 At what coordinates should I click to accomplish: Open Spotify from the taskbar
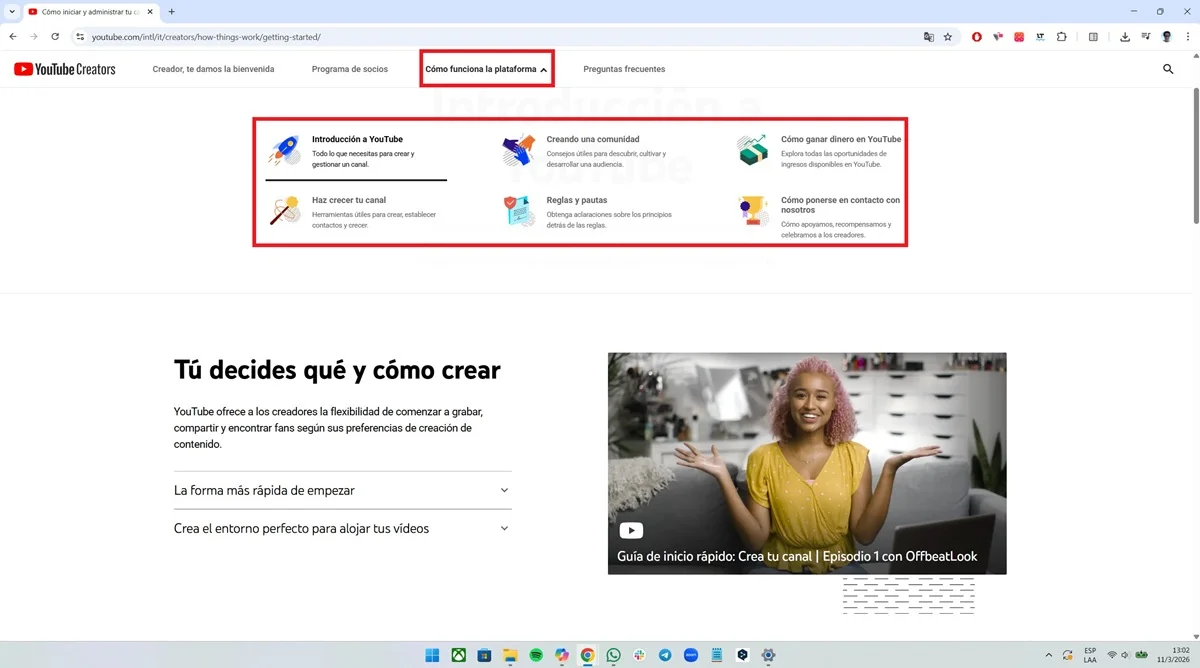(x=535, y=655)
